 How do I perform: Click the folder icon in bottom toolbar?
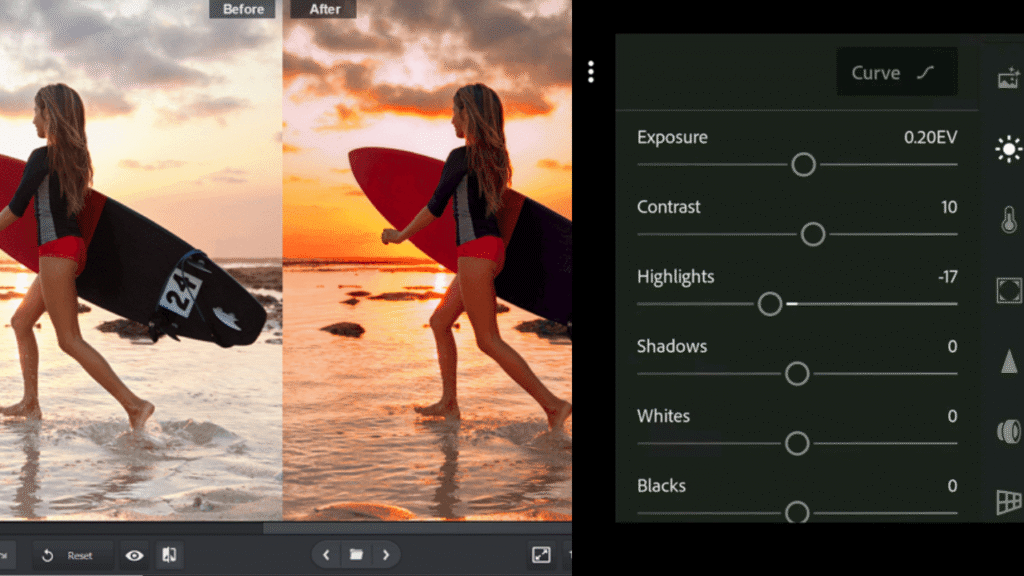point(356,555)
